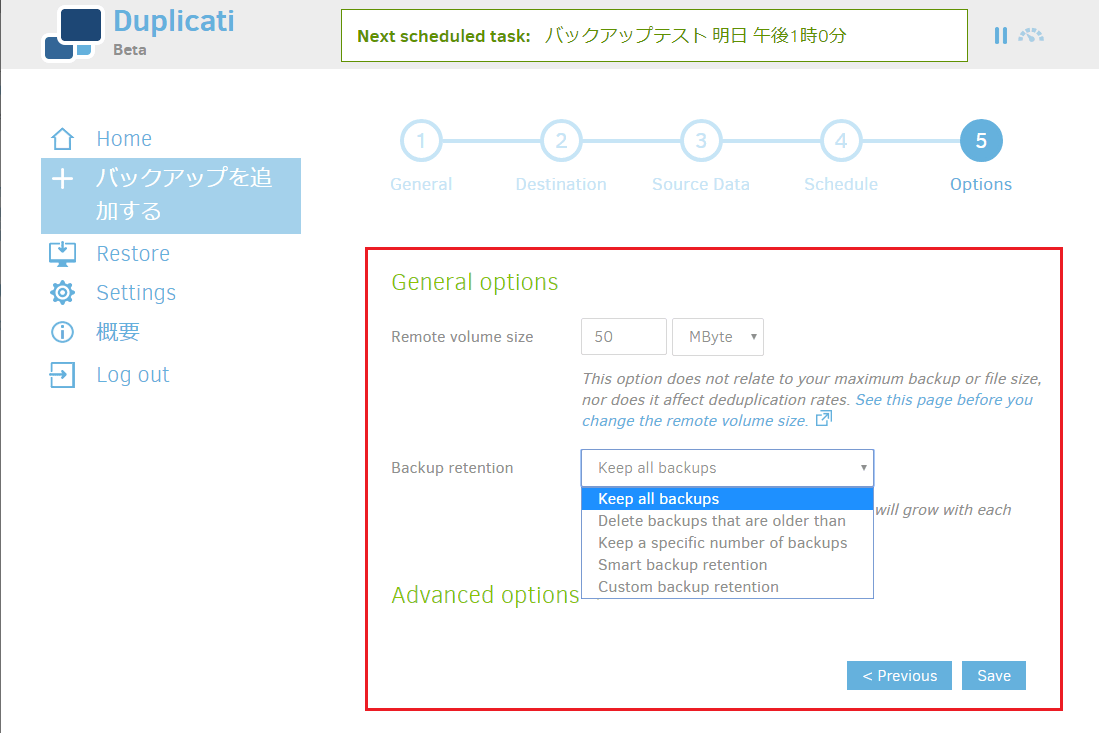The image size is (1099, 733).
Task: Select バックアップを追加する in the sidebar
Action: (x=171, y=196)
